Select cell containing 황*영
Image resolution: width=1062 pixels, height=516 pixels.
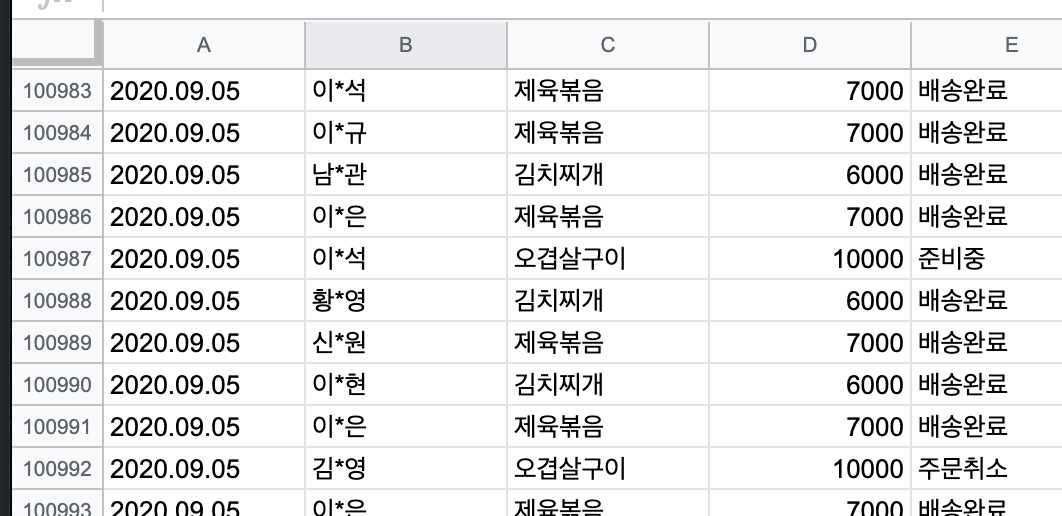point(405,301)
